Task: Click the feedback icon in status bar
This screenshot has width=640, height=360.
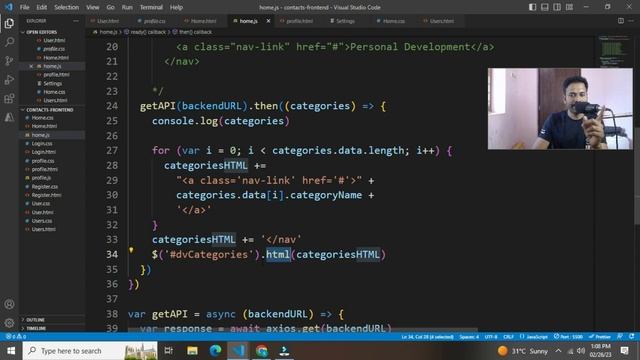Action: point(620,337)
